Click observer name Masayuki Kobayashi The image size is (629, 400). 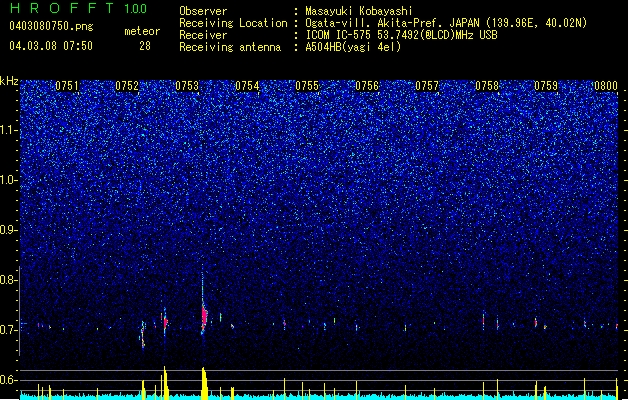(x=359, y=11)
